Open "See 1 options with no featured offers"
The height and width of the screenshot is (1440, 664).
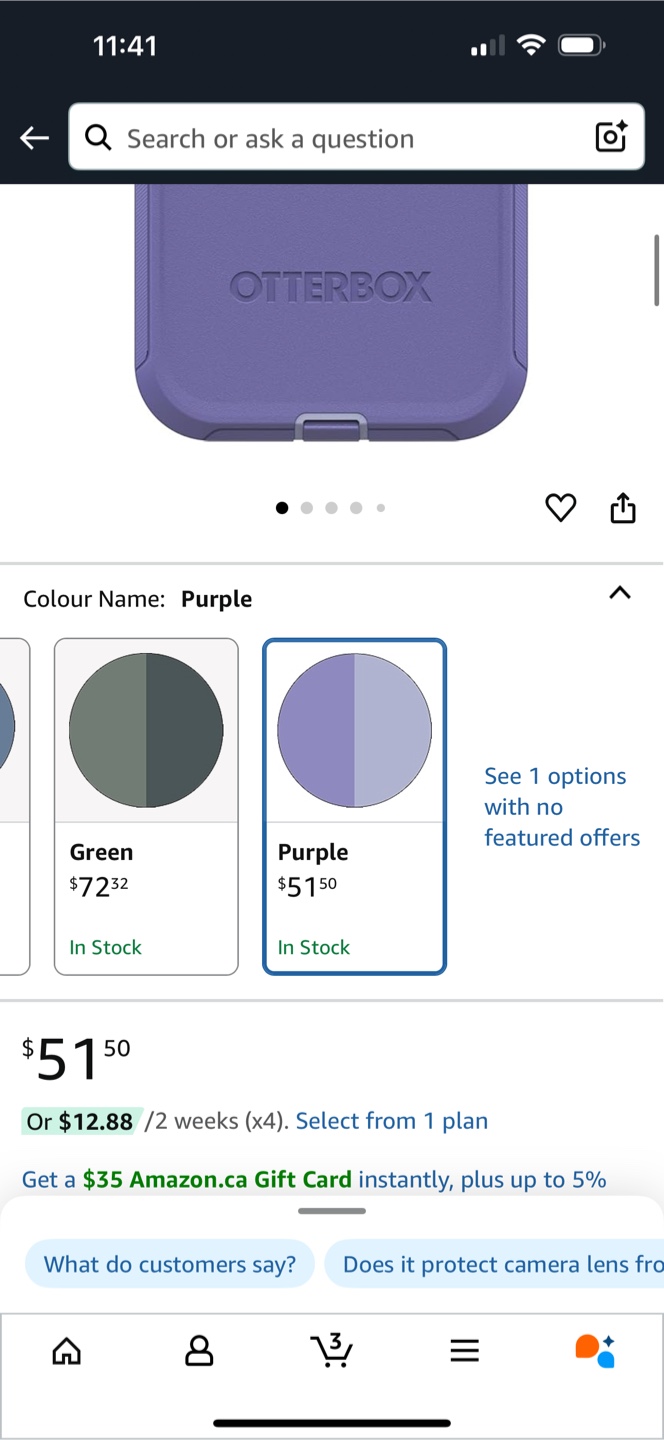tap(562, 807)
